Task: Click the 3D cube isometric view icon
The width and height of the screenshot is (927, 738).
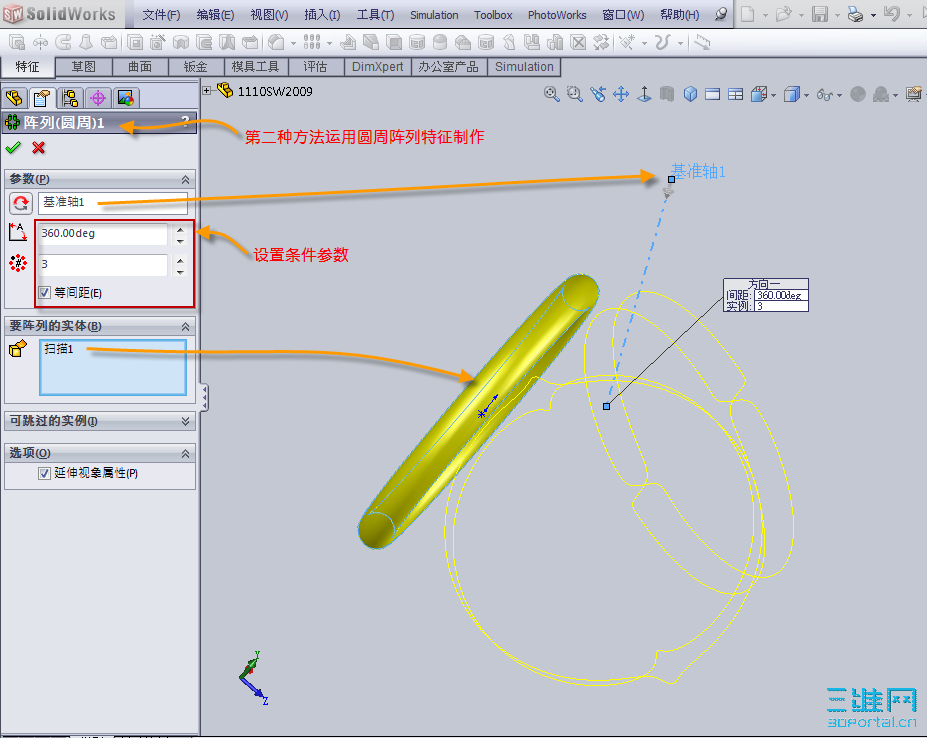Action: tap(690, 94)
